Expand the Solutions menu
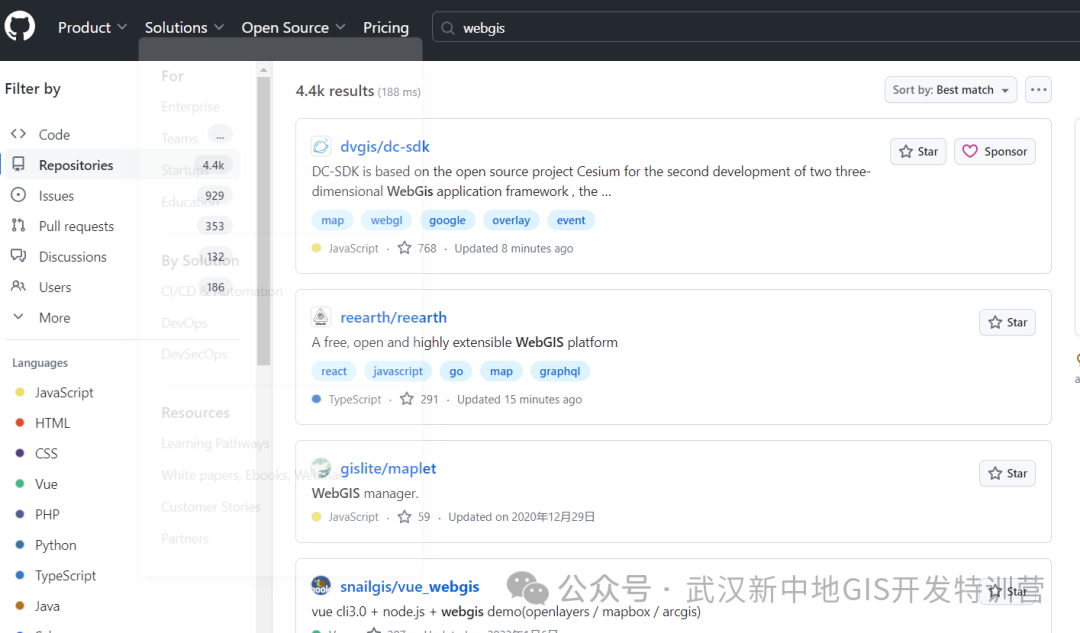Image resolution: width=1080 pixels, height=633 pixels. click(x=184, y=28)
